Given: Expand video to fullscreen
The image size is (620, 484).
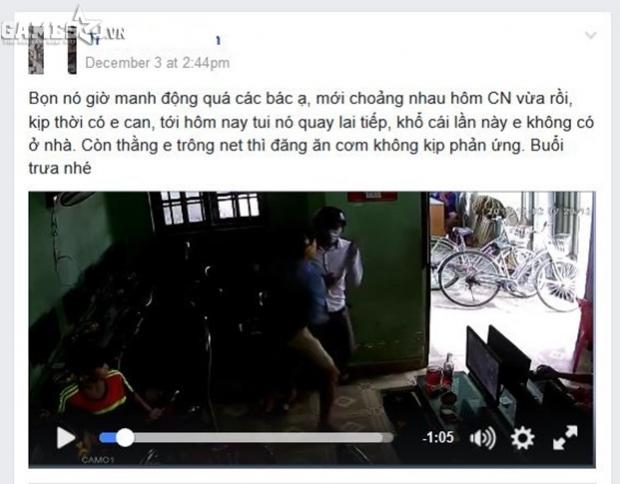Looking at the screenshot, I should click(x=565, y=438).
